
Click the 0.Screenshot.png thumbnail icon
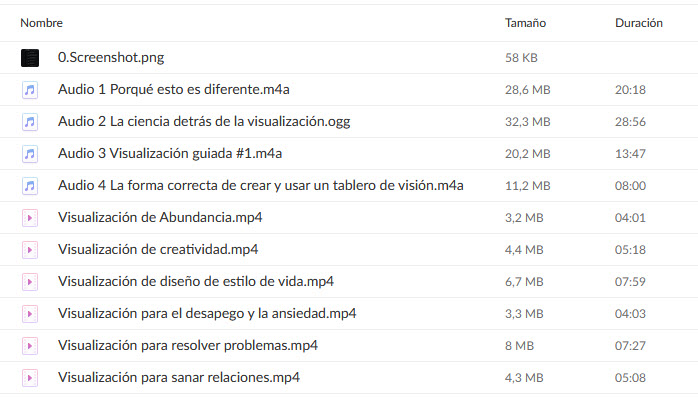pyautogui.click(x=30, y=58)
